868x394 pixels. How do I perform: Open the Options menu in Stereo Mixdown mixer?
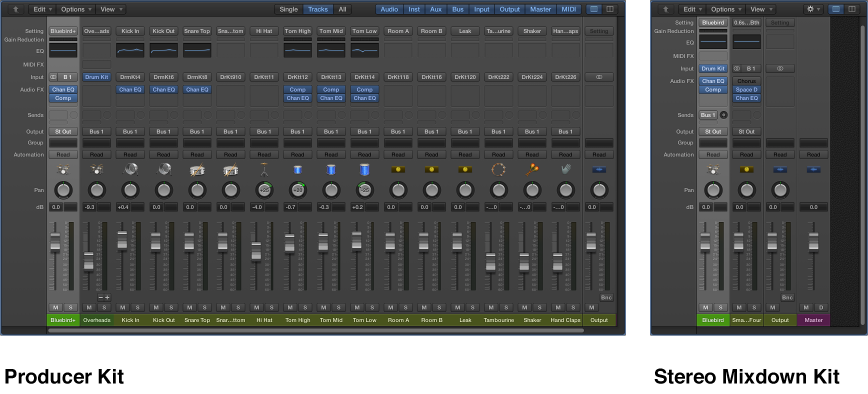[726, 9]
